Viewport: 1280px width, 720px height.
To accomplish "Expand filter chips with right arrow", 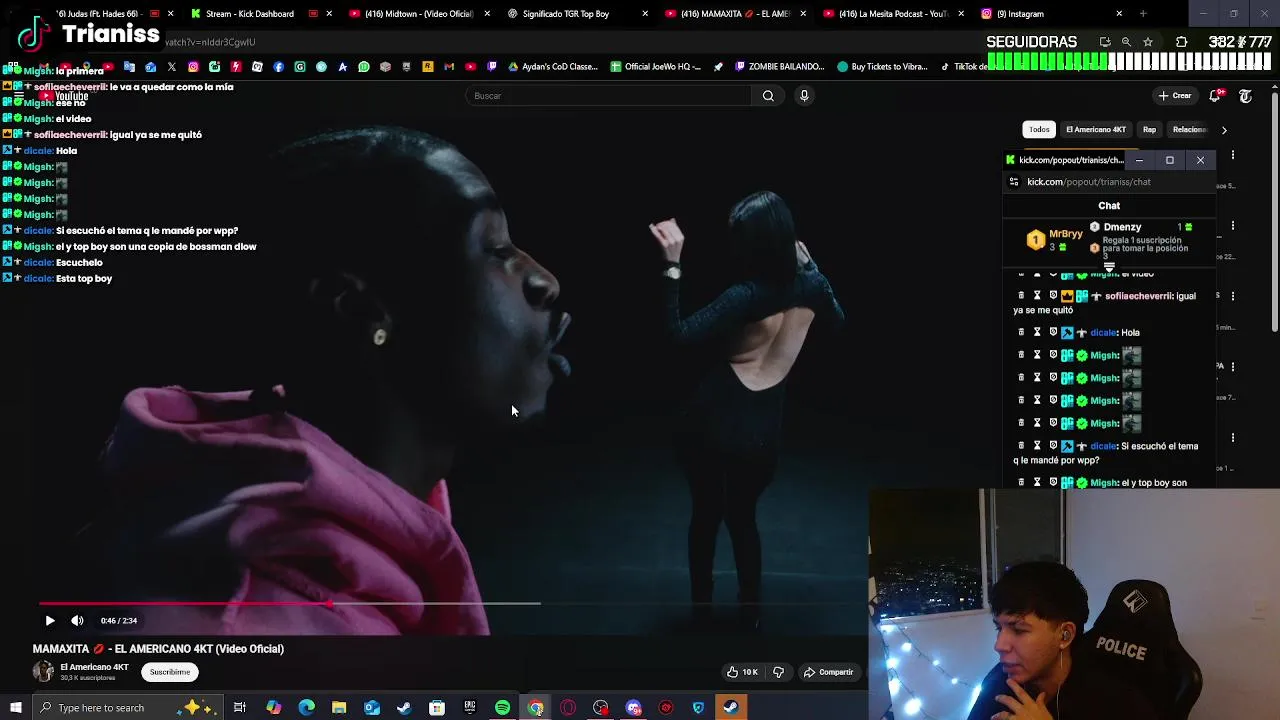I will [1224, 130].
